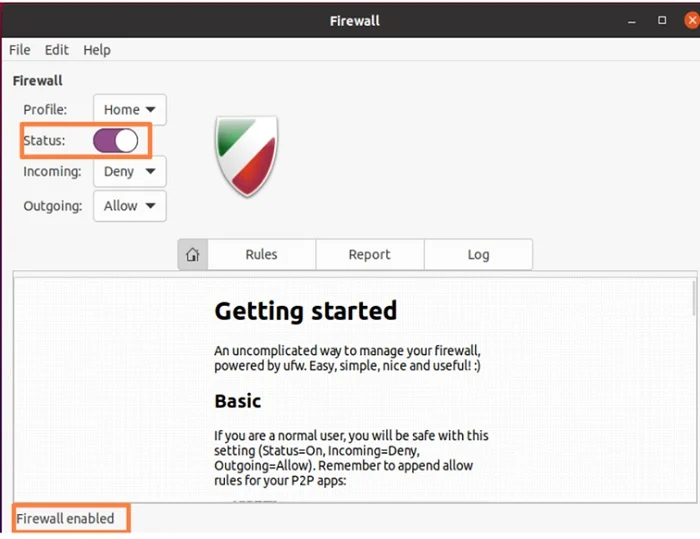Click the 'Profile:' label
700x539 pixels.
point(45,109)
